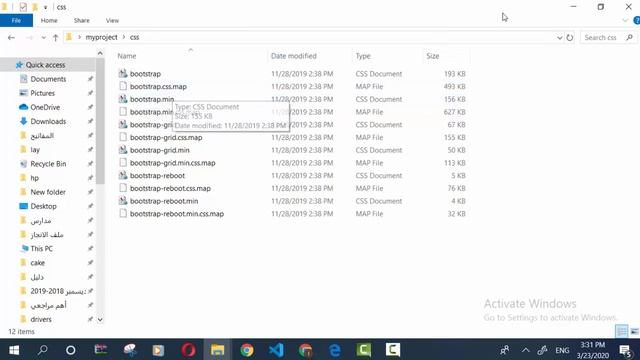Open the drivers folder in sidebar
The width and height of the screenshot is (640, 360).
(41, 319)
